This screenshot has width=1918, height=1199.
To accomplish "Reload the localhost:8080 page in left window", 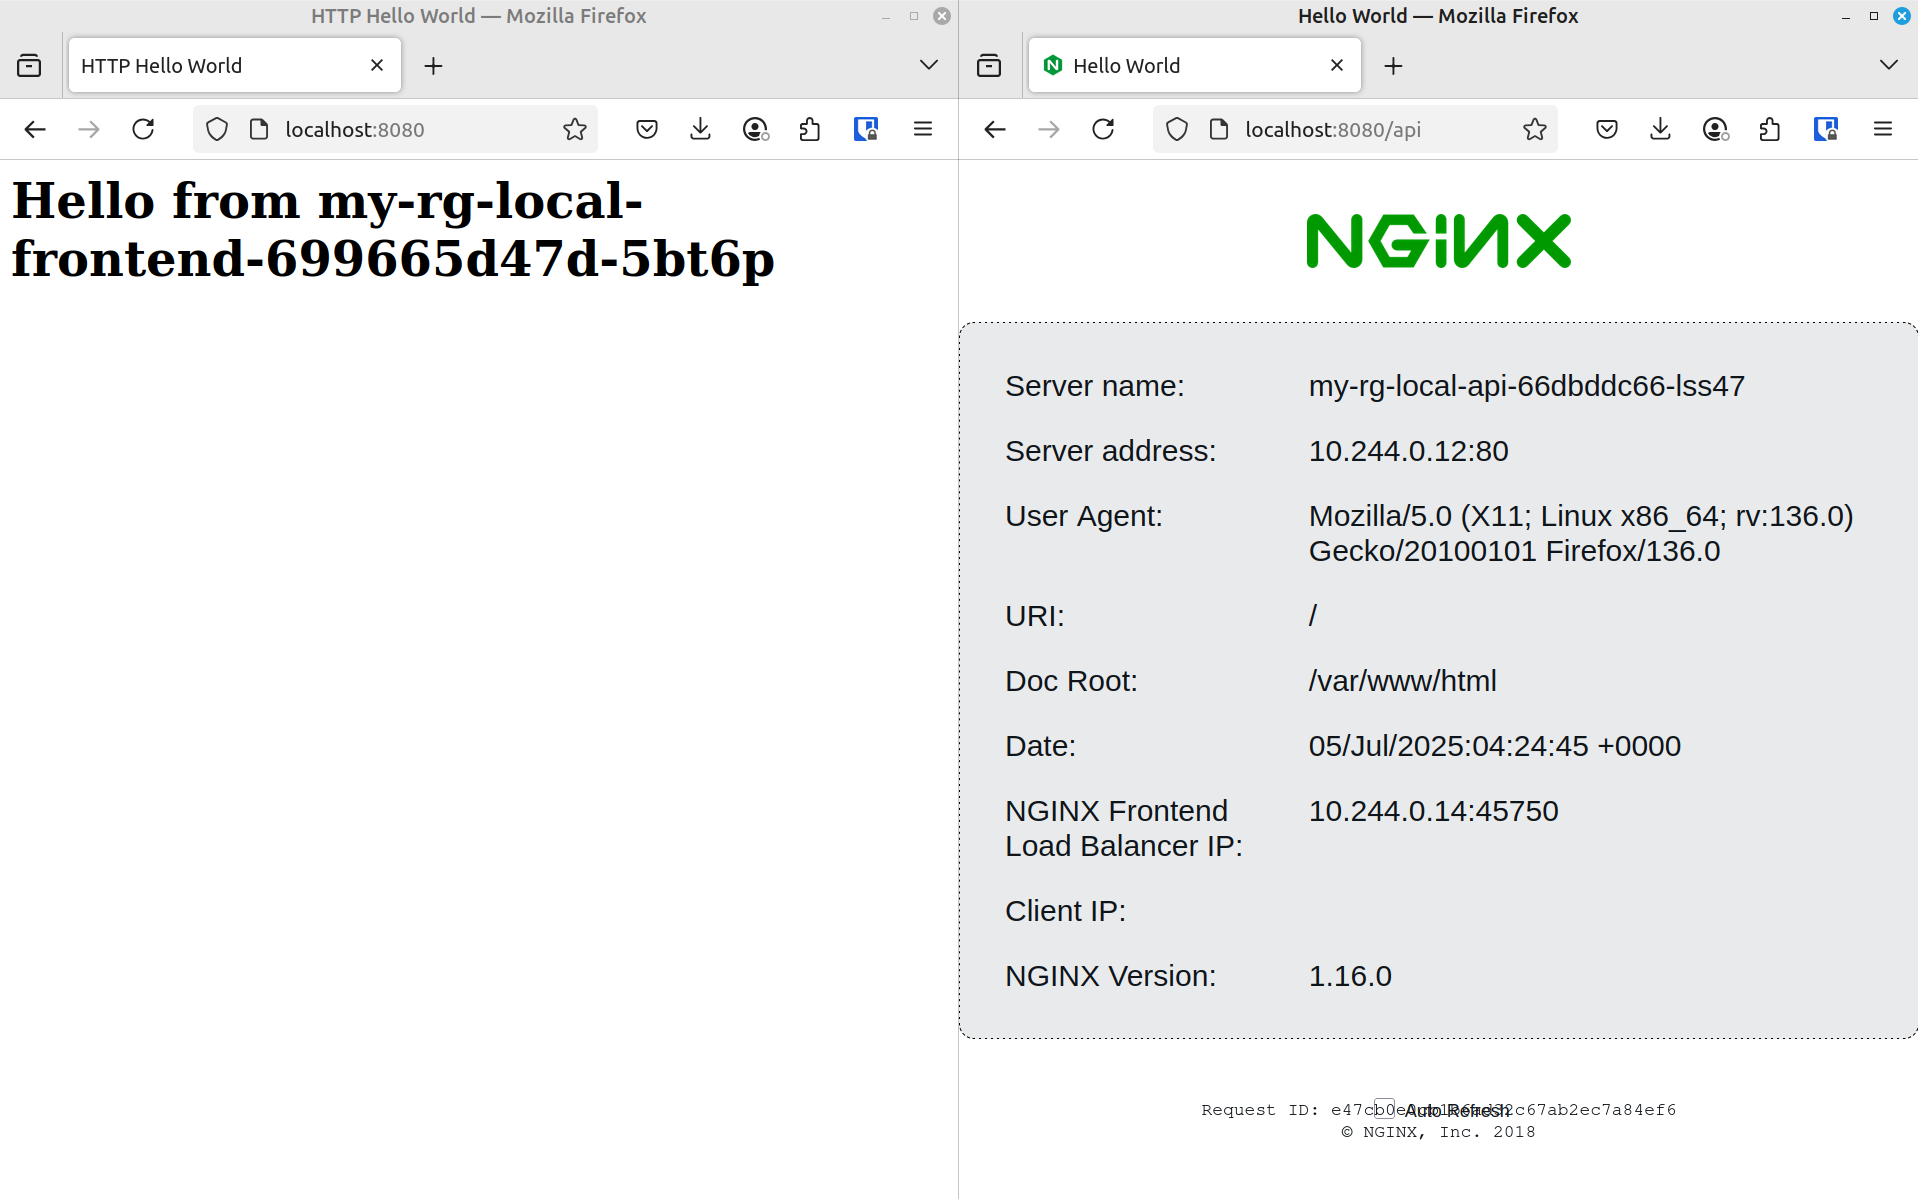I will 143,129.
